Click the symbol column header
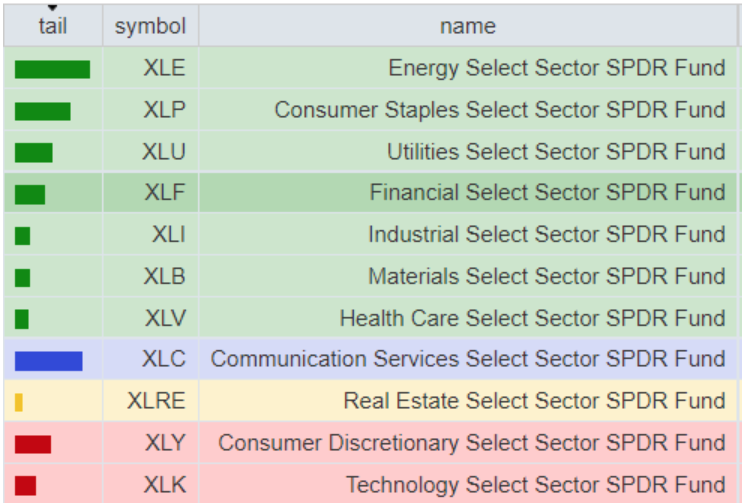This screenshot has width=742, height=504. [150, 26]
